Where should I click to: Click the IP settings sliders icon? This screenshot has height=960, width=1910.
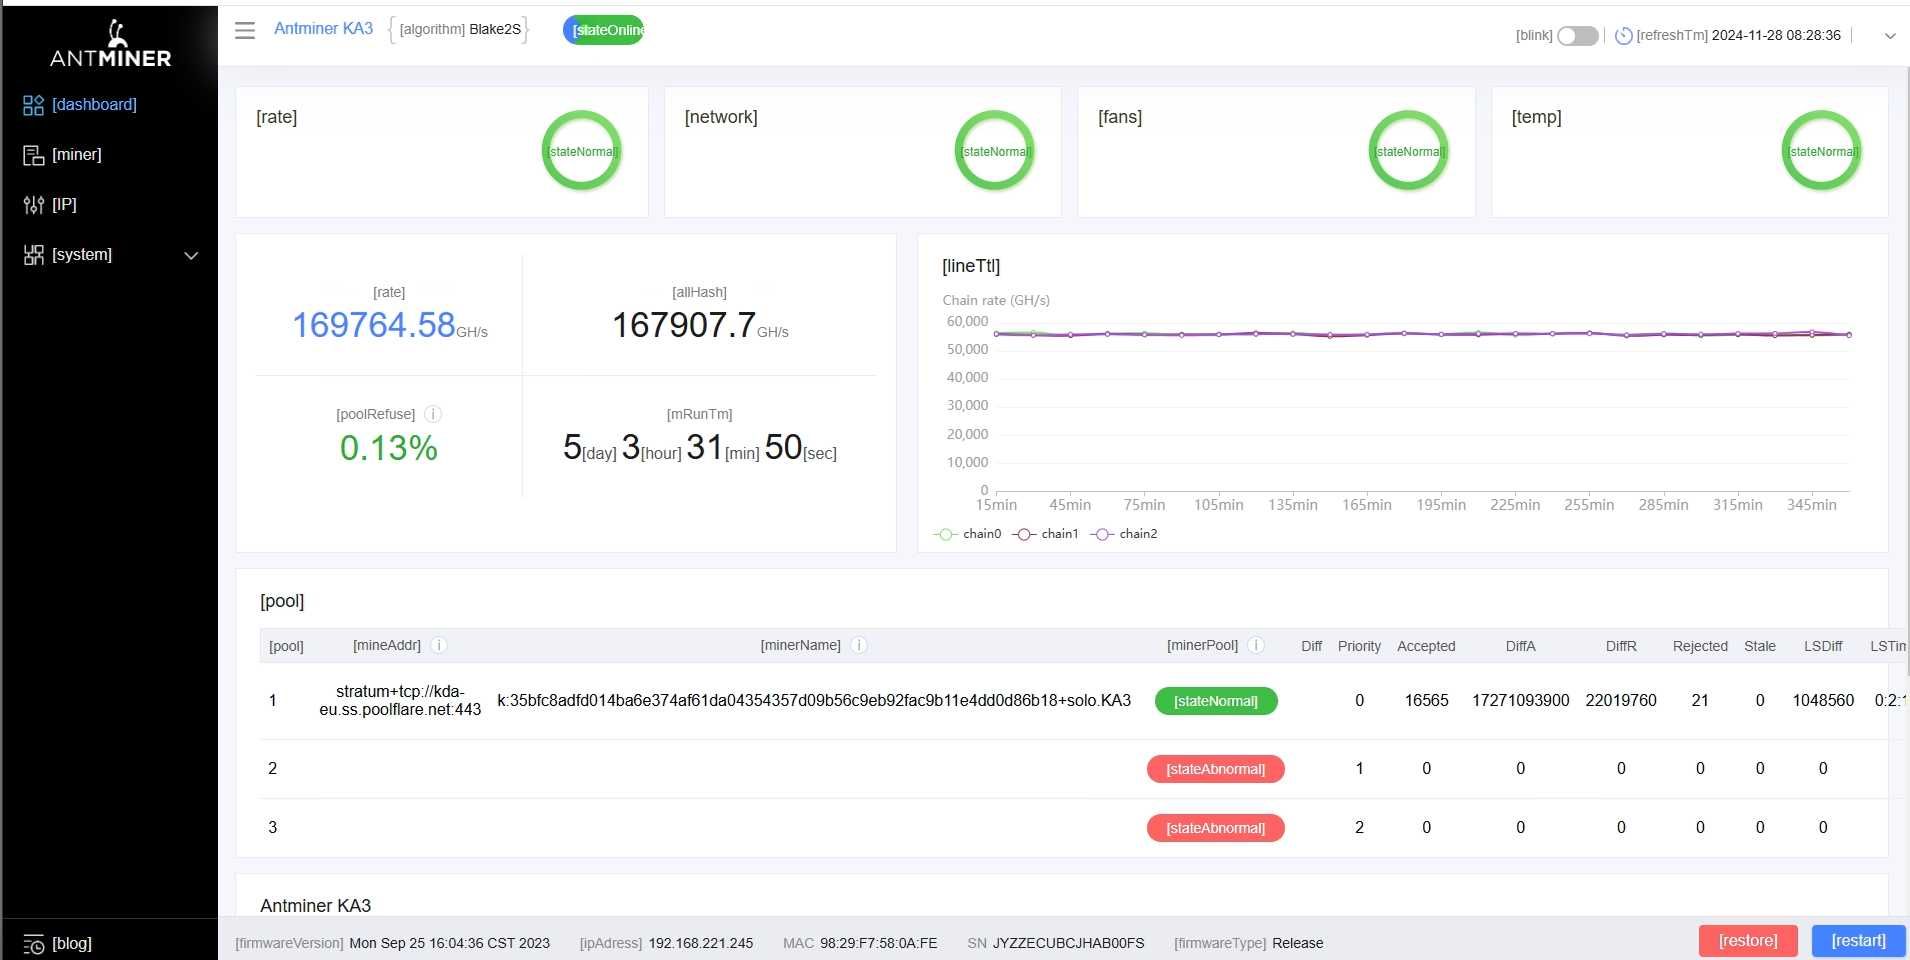click(34, 205)
